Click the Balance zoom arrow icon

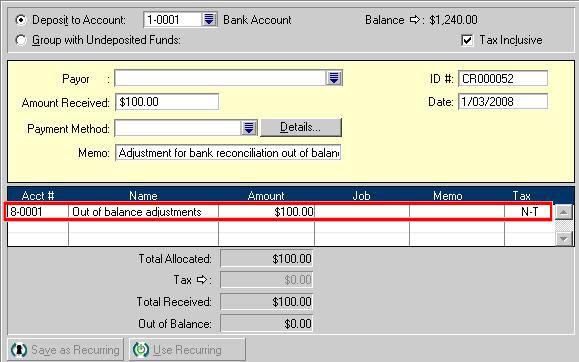[415, 20]
